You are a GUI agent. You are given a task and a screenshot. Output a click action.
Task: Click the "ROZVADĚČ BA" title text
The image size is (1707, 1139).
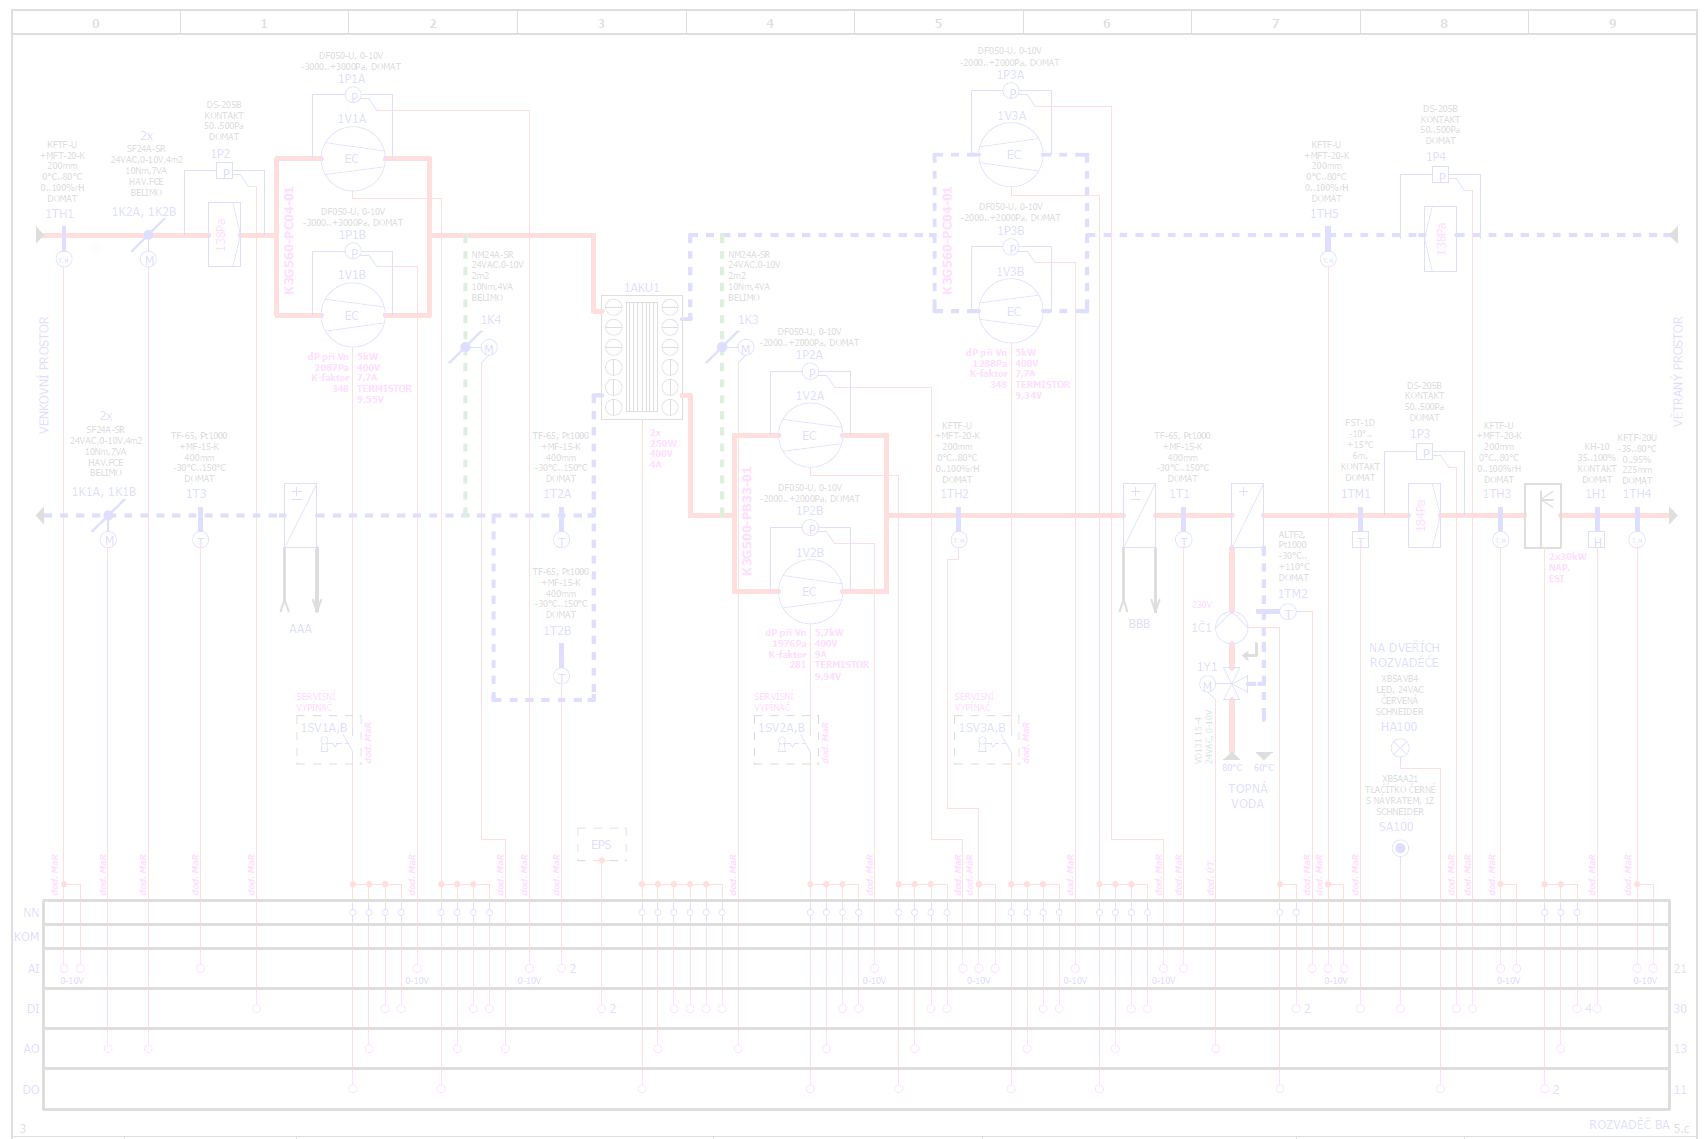1629,1125
